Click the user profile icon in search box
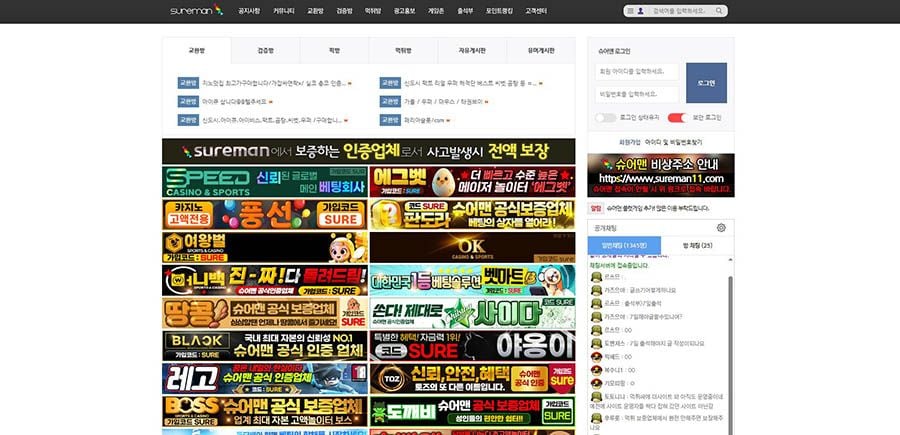Viewport: 900px width, 435px height. [641, 11]
